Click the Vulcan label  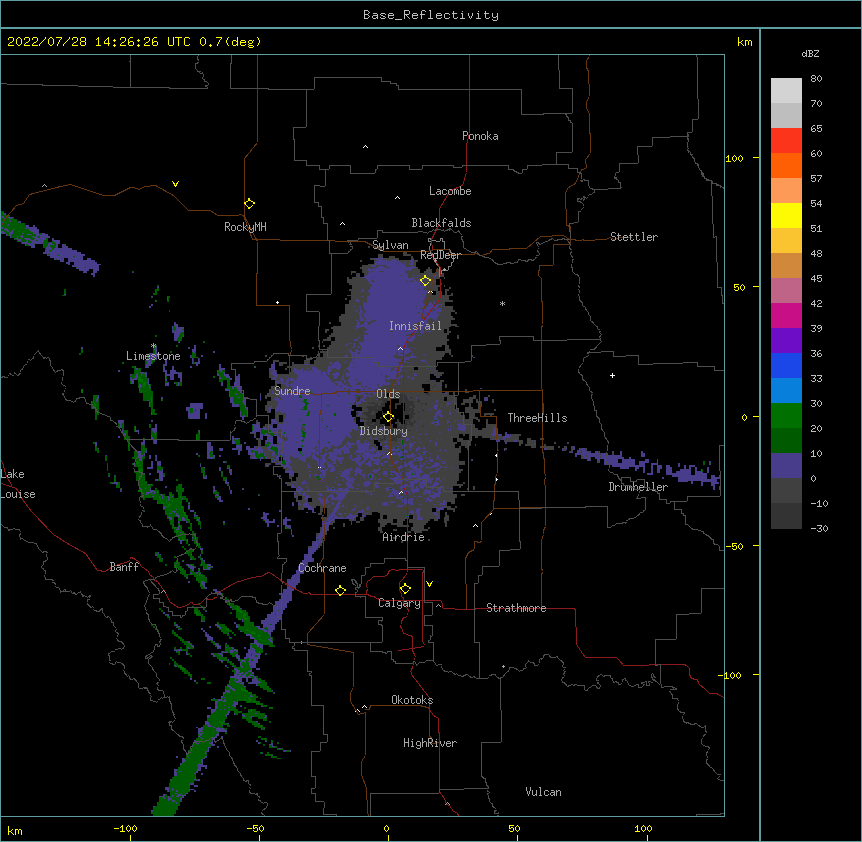coord(543,792)
